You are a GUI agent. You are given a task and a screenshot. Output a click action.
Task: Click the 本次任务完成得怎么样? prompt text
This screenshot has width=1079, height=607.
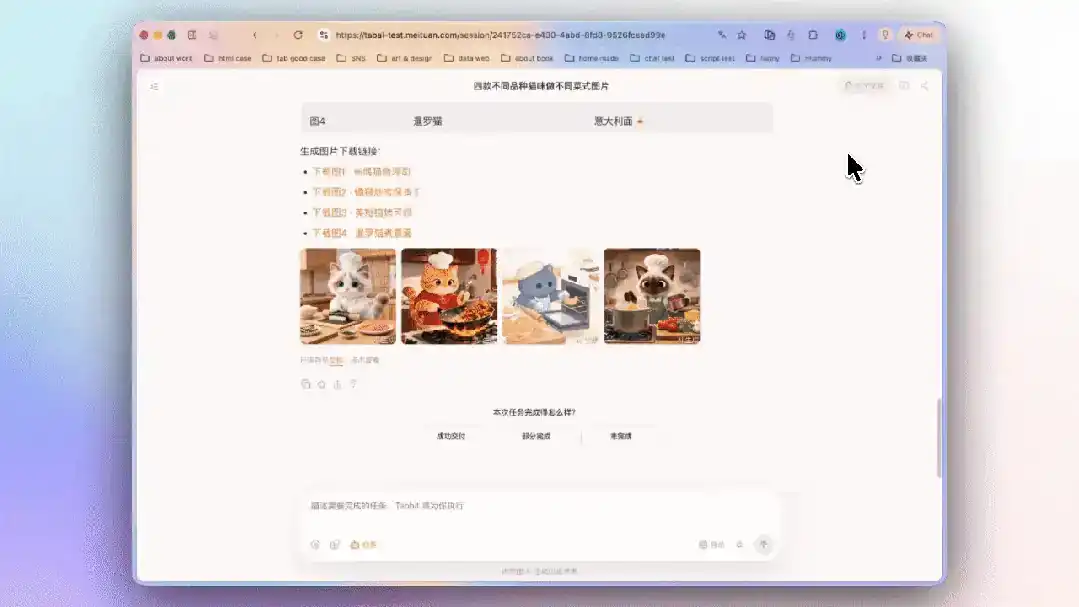click(x=534, y=412)
